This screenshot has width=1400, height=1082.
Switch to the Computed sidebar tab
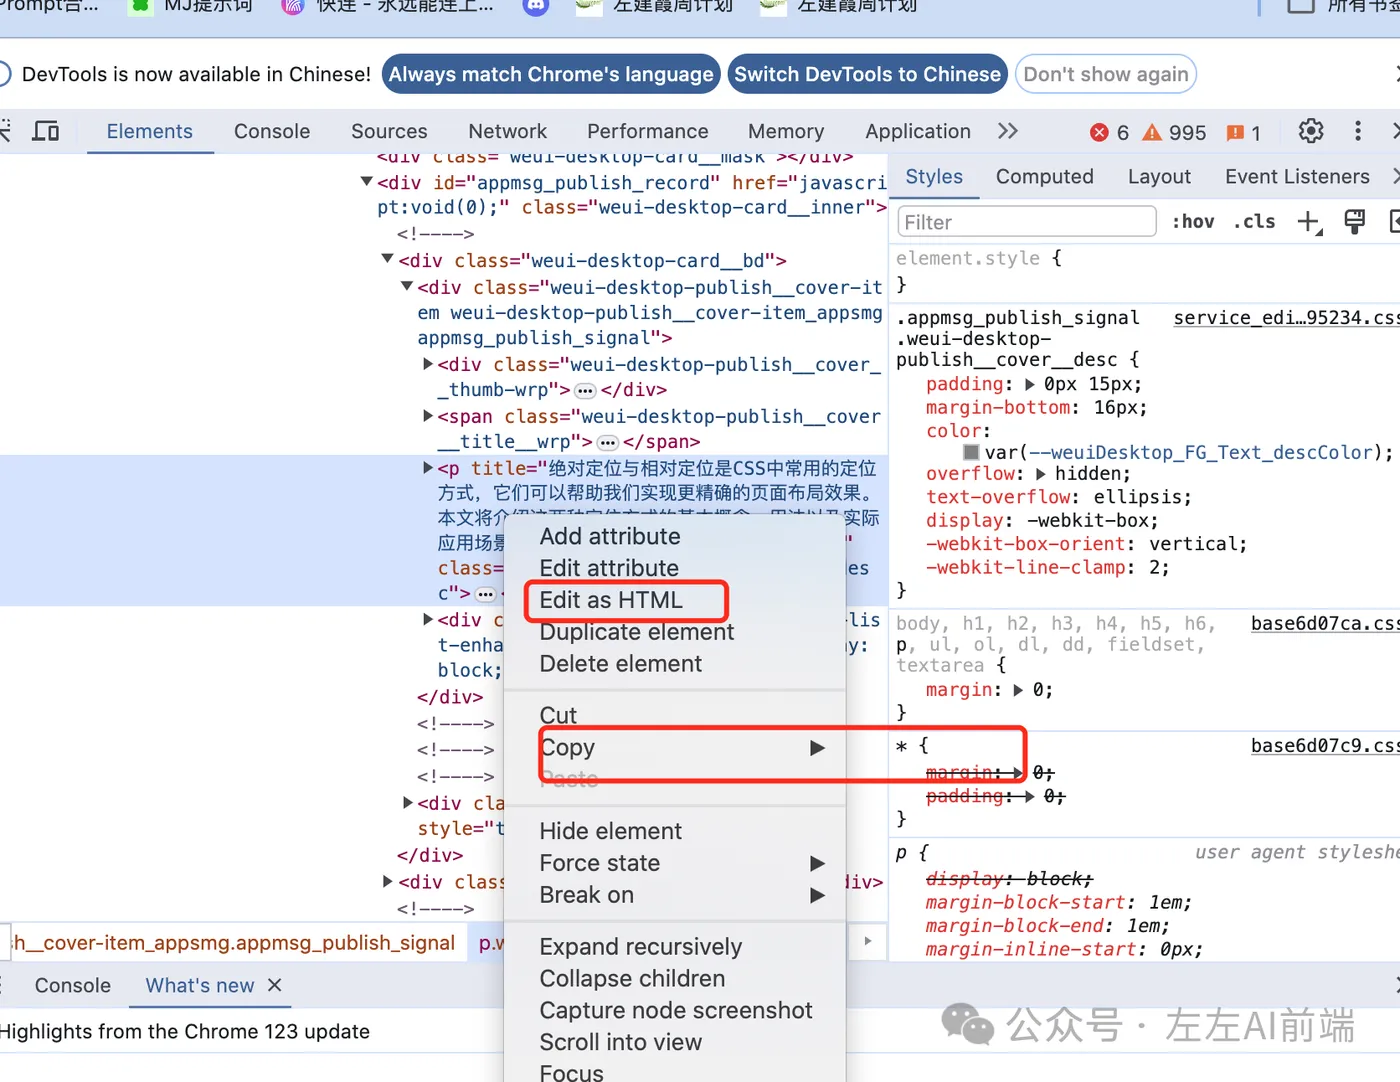(1045, 177)
